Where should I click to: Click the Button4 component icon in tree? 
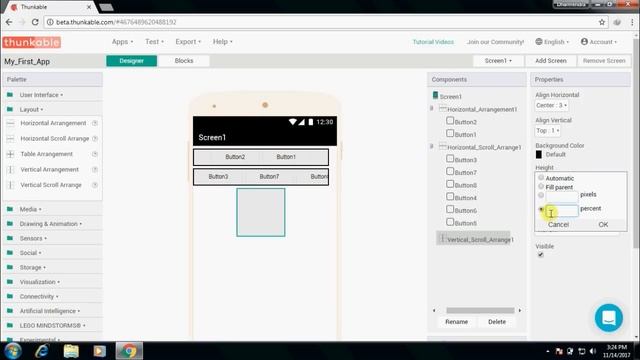[x=450, y=197]
